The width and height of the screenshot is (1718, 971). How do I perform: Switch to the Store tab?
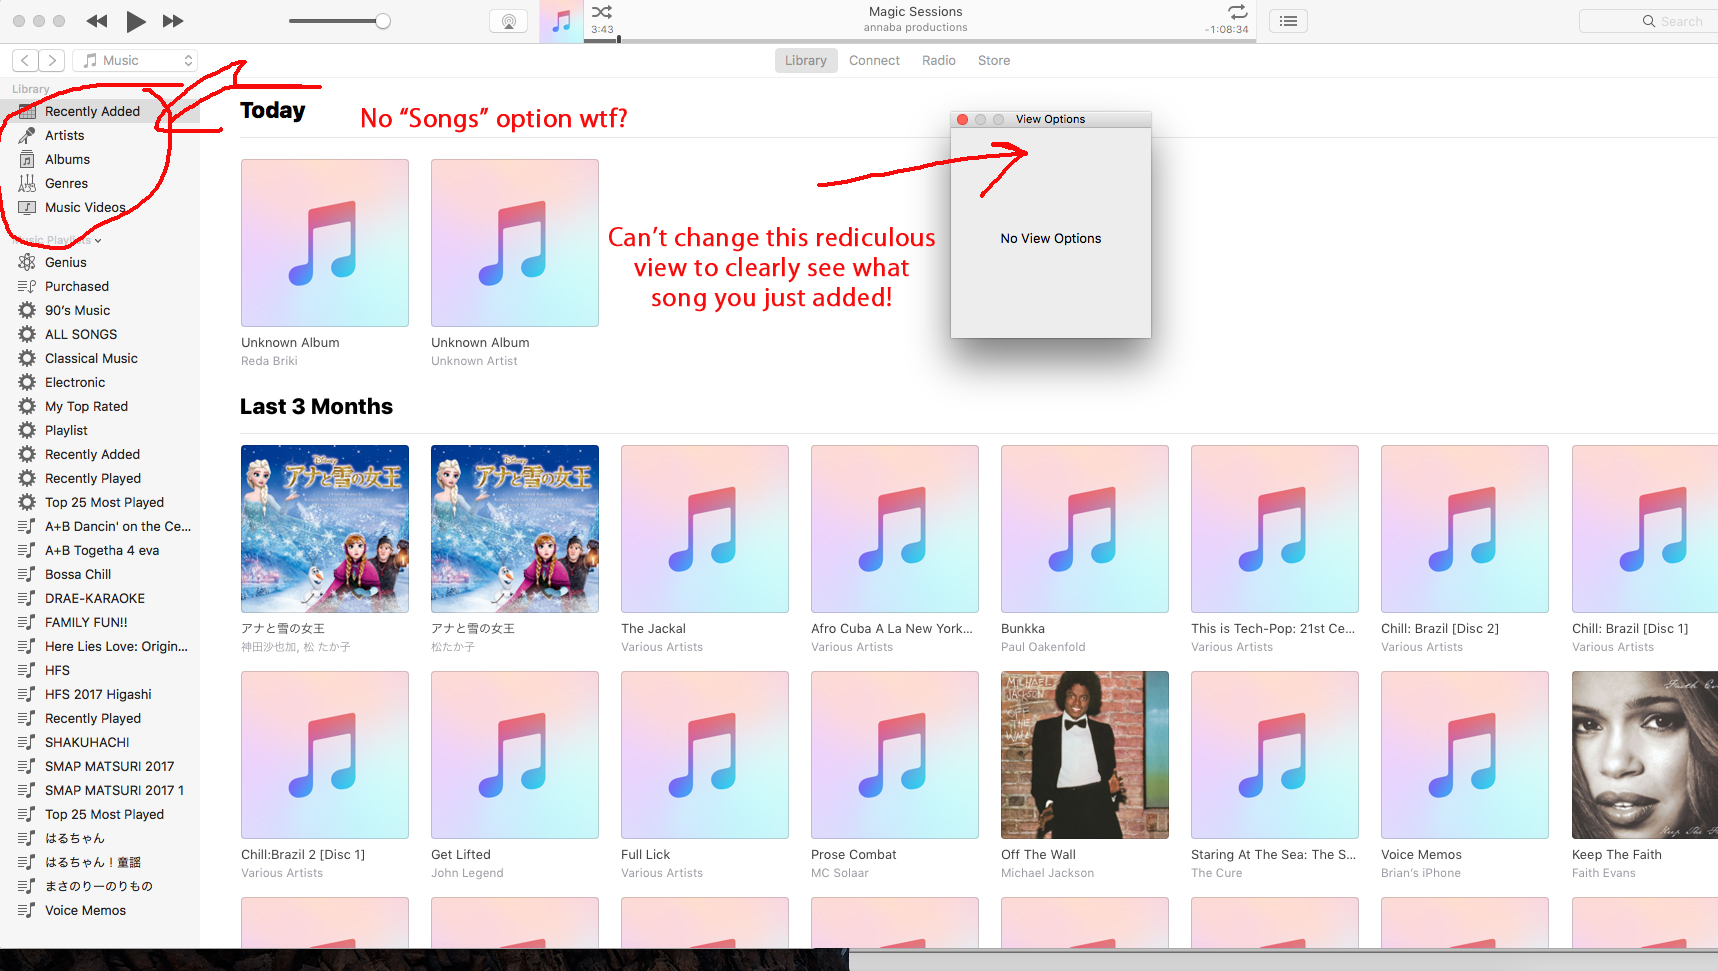994,61
